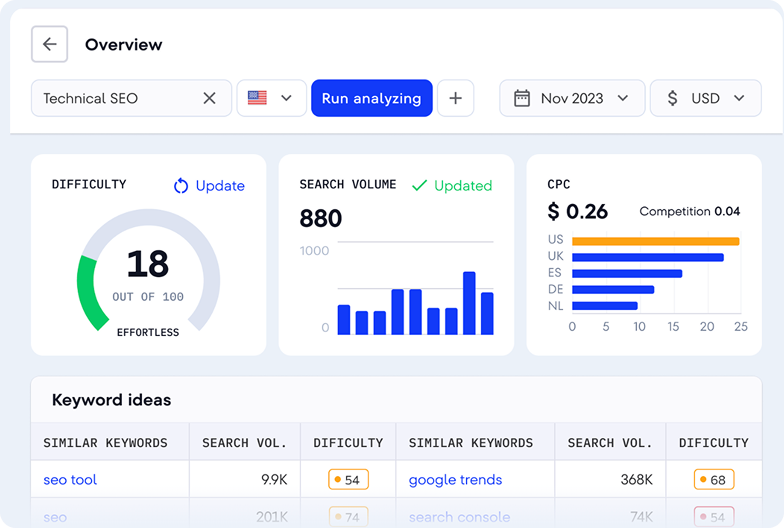Click the plus button beside Run analyzing
This screenshot has height=528, width=784.
point(455,98)
